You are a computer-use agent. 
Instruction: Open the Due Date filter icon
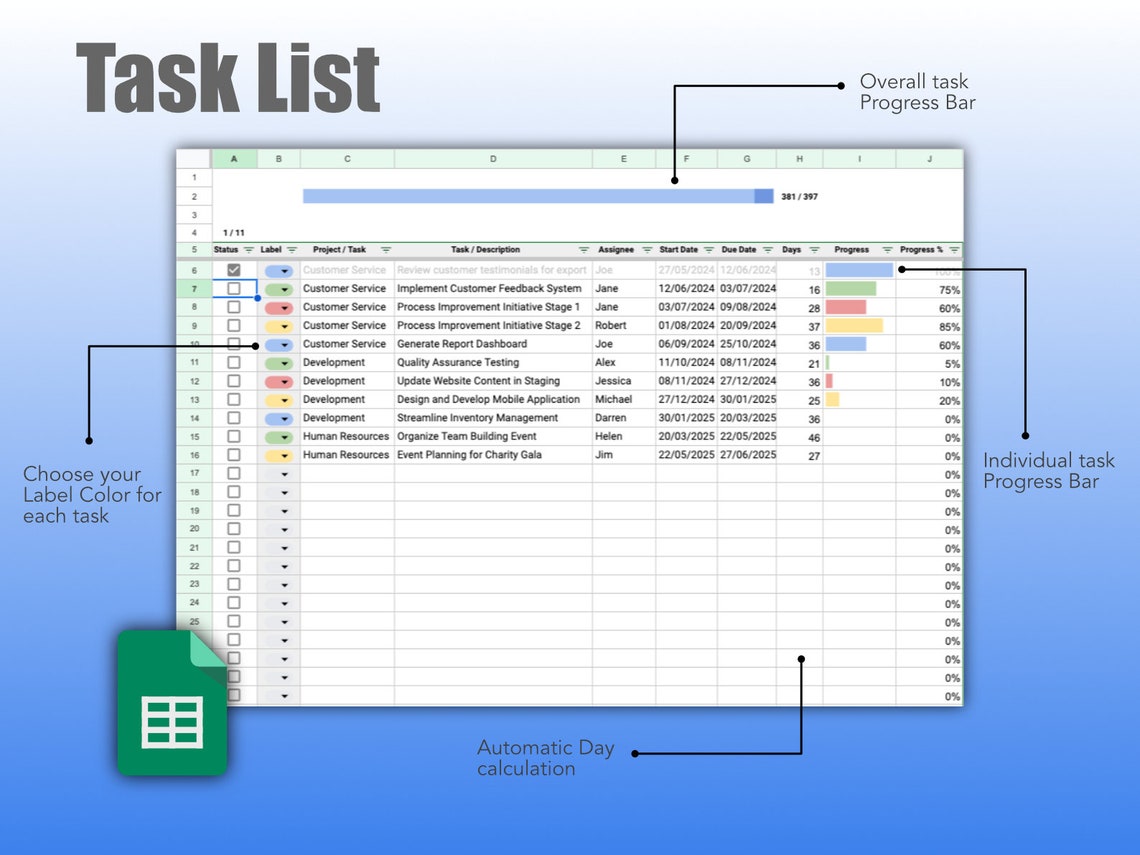click(767, 250)
